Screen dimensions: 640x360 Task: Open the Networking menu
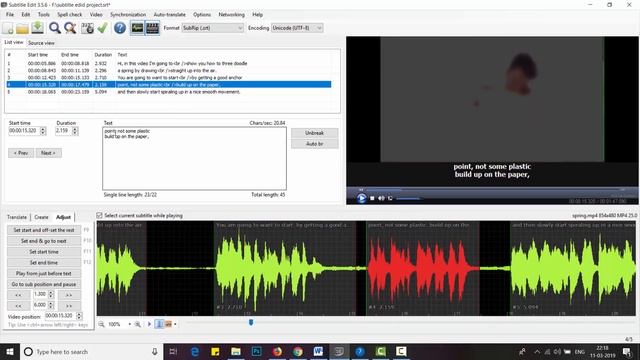(231, 14)
